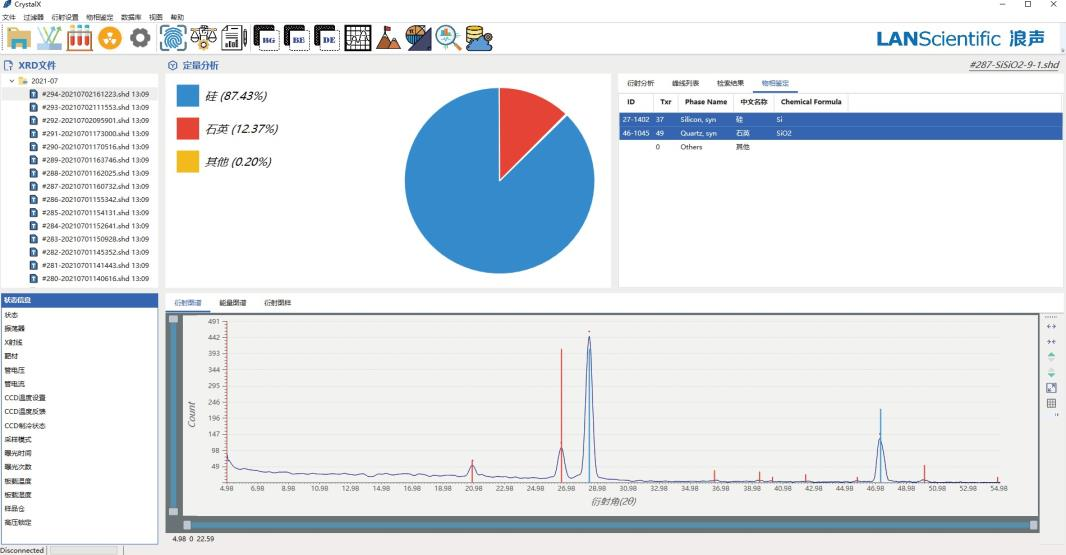Click the magnifier chart search icon
Screen dimensions: 1066x555
click(x=448, y=38)
